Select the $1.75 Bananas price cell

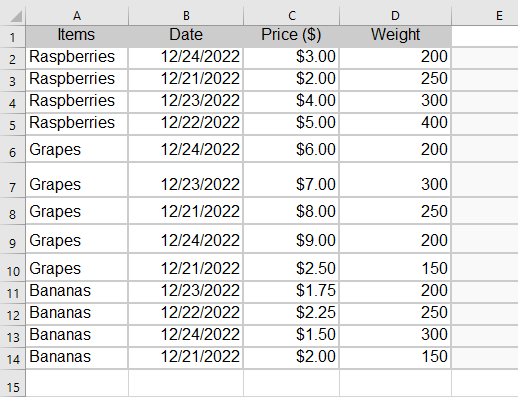click(292, 292)
